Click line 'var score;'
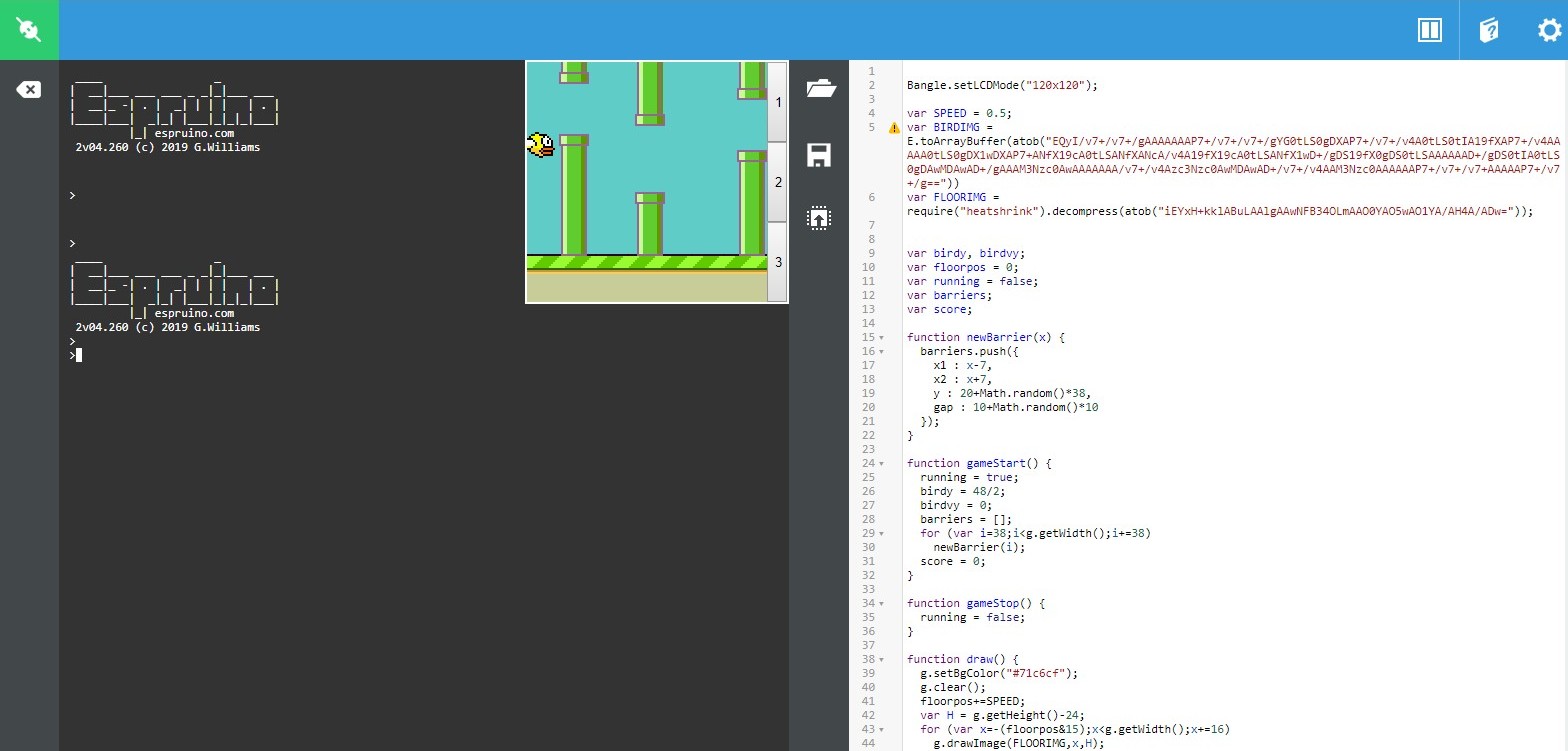The height and width of the screenshot is (751, 1568). [939, 309]
